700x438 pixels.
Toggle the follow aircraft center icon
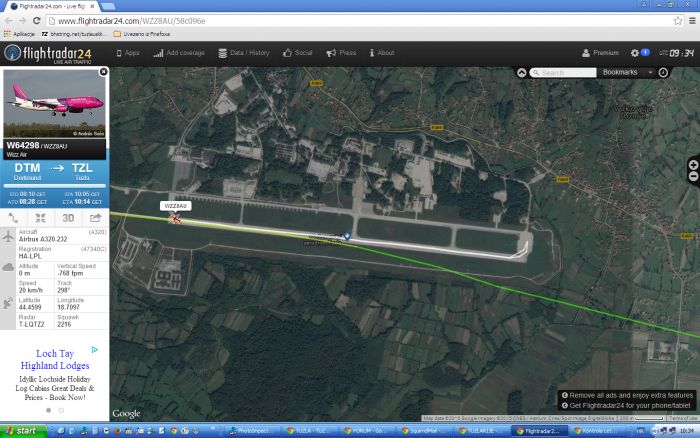coord(41,218)
